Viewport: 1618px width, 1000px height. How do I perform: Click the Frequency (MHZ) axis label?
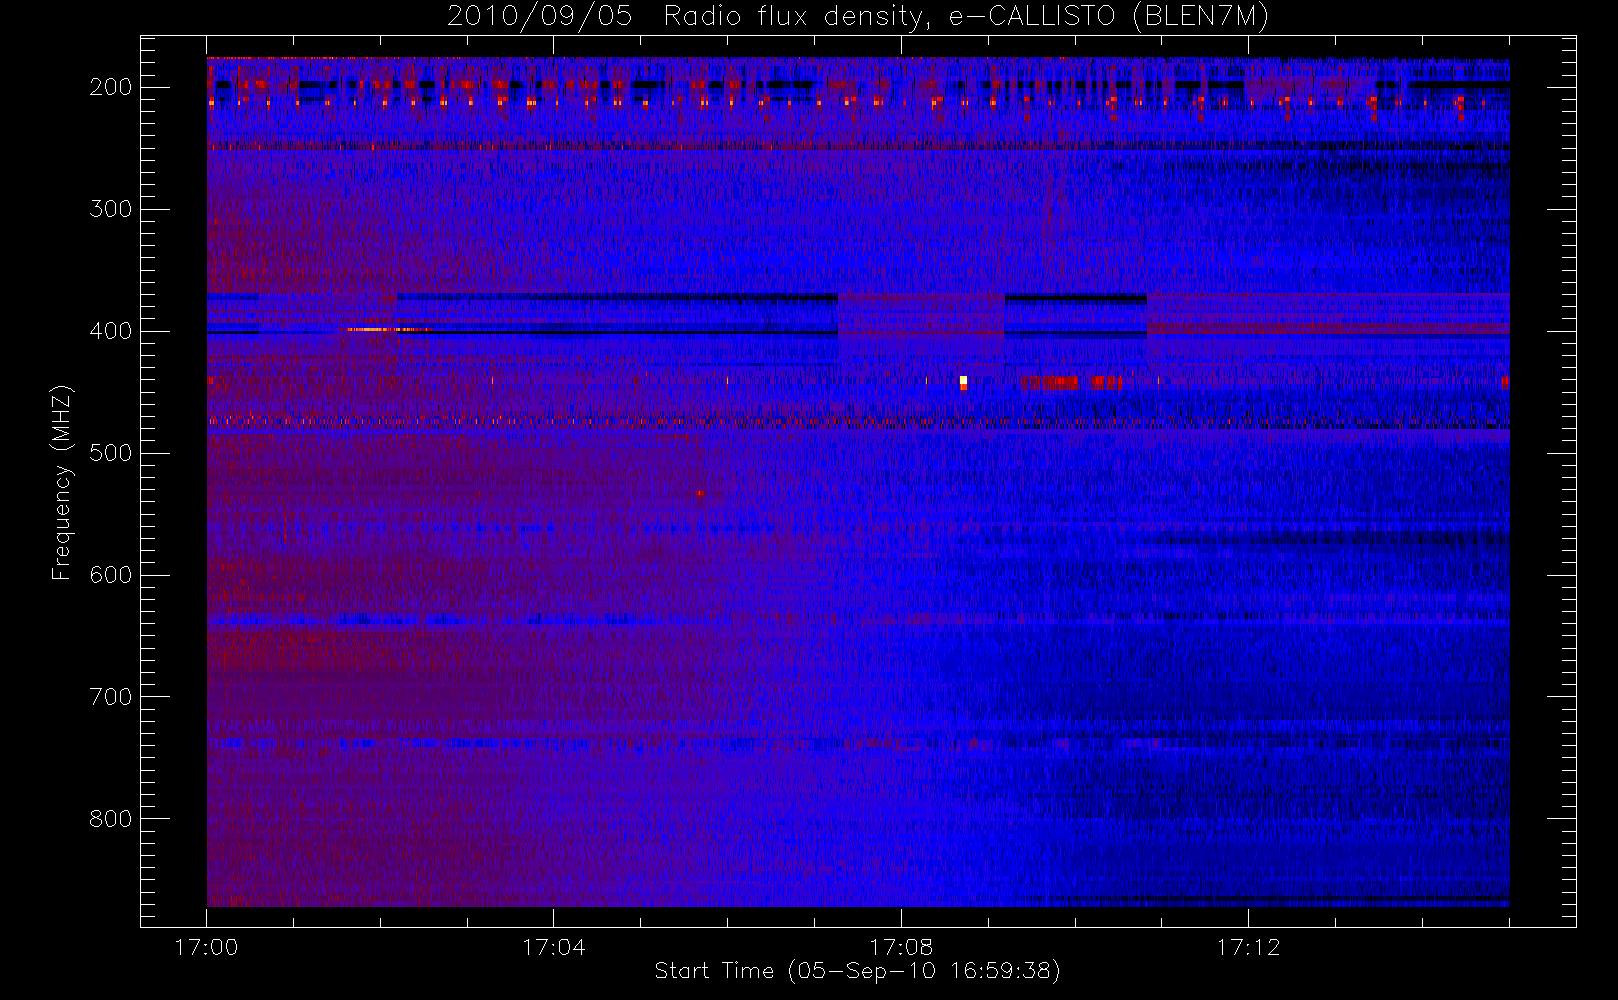pos(62,483)
